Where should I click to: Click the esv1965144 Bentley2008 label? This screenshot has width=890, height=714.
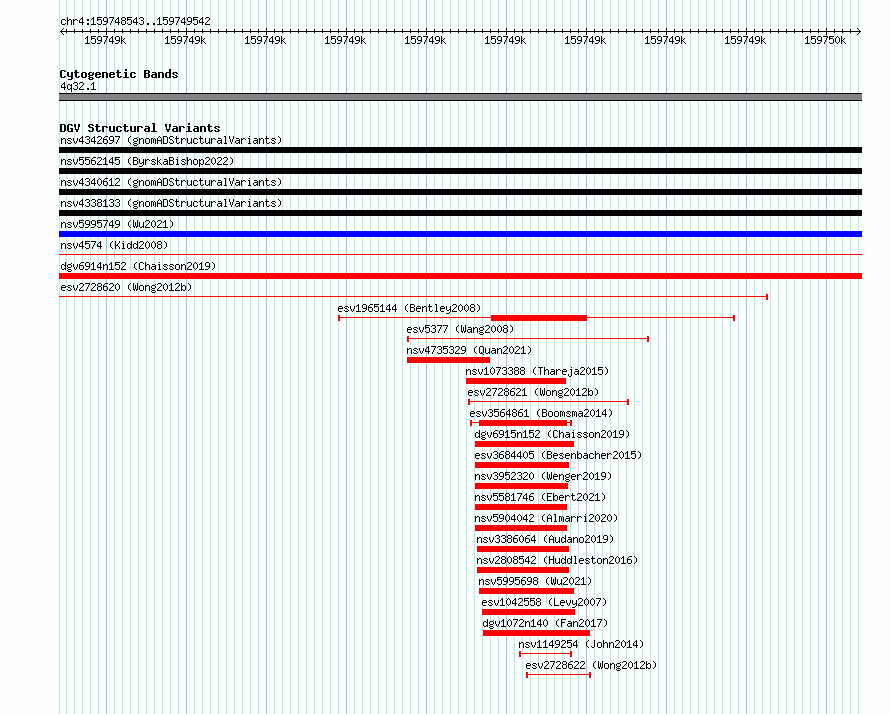point(409,308)
